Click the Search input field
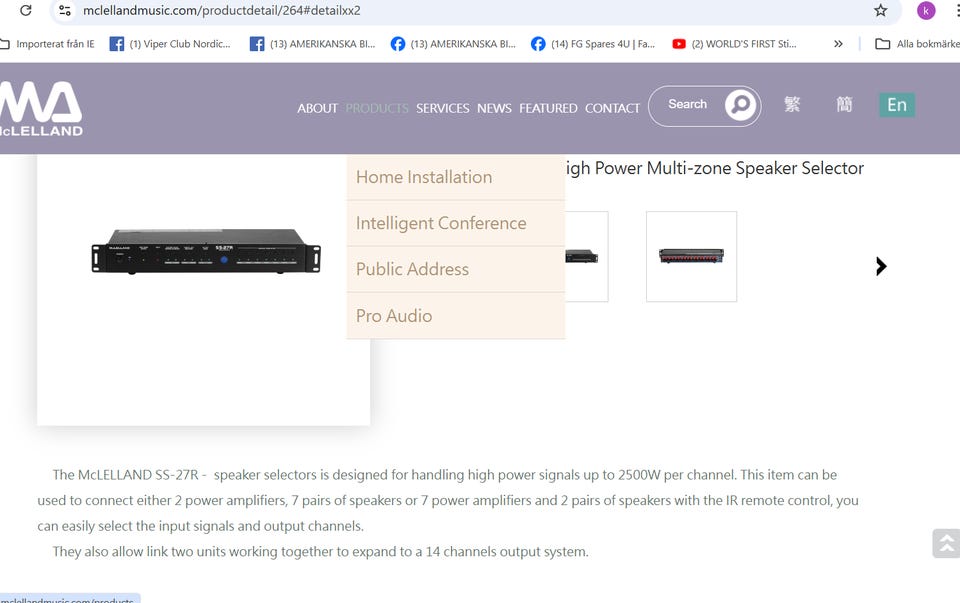This screenshot has width=960, height=603. tap(688, 105)
